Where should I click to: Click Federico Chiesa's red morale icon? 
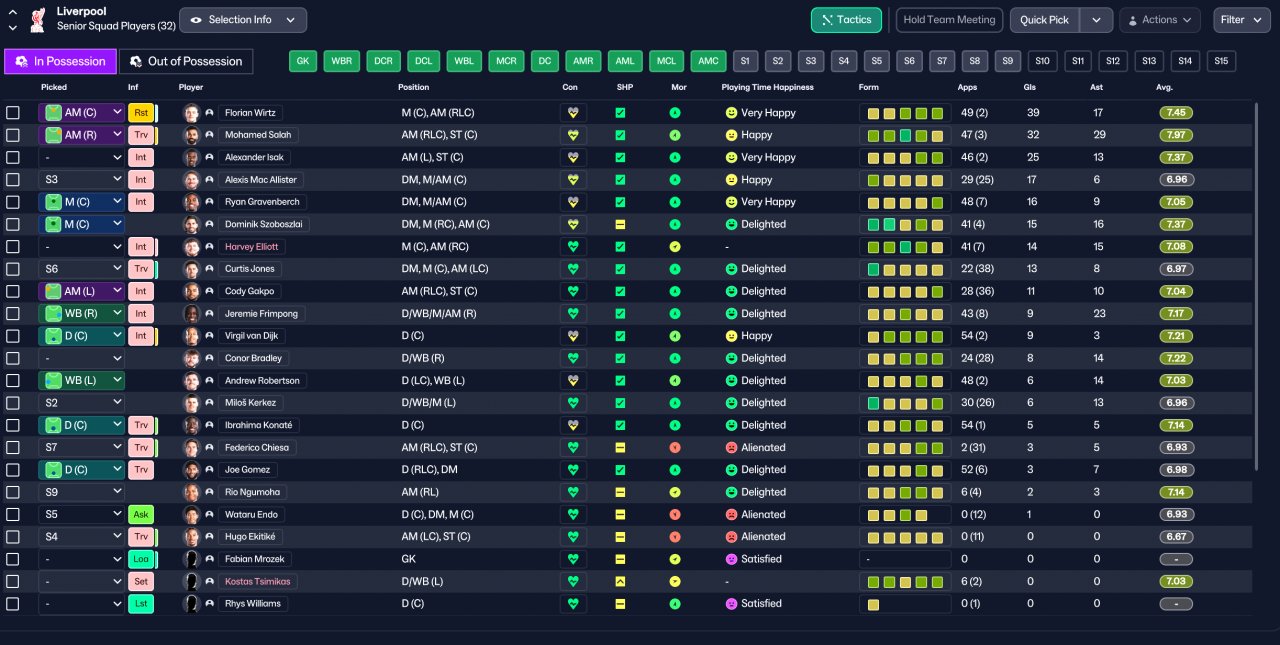click(x=675, y=447)
